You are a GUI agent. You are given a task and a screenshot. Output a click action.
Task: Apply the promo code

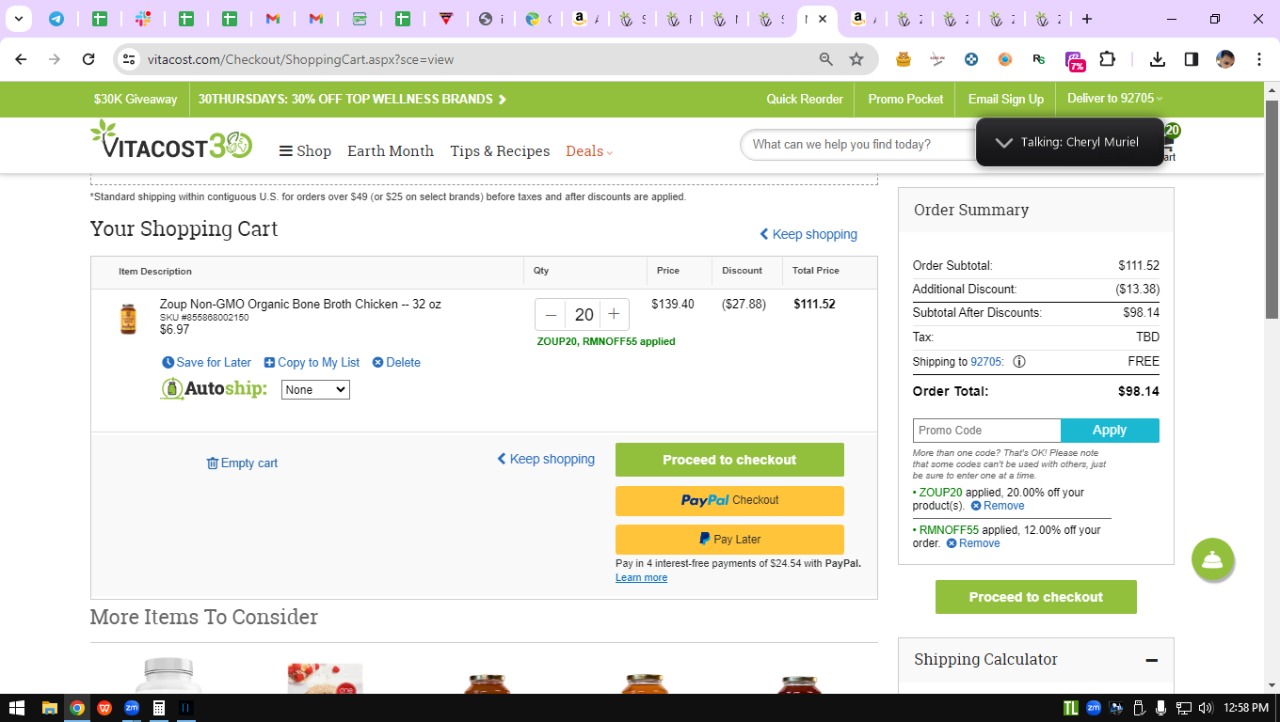1110,430
